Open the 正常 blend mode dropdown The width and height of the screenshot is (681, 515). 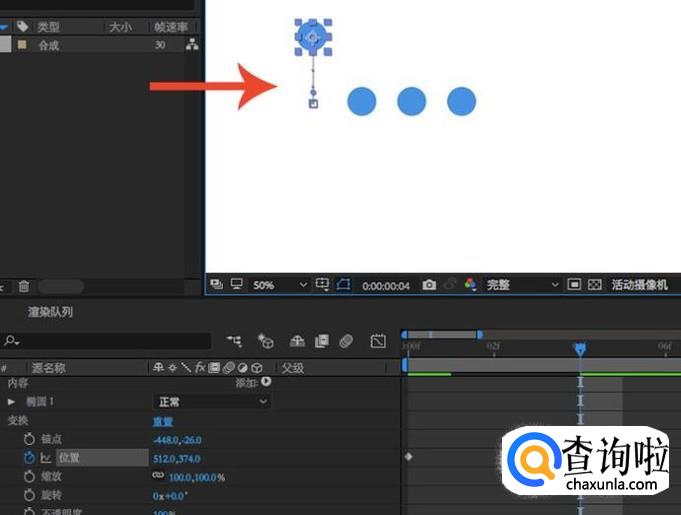pos(210,402)
